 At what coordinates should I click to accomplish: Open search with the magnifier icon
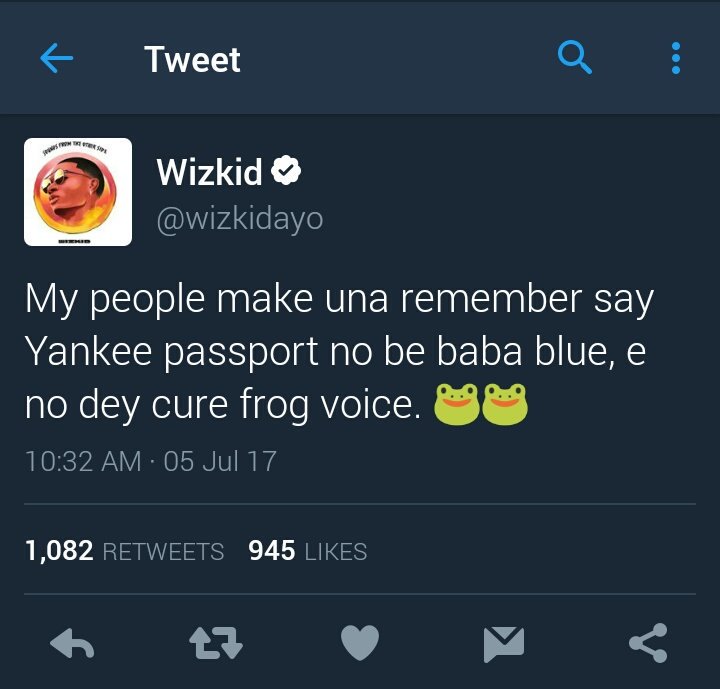point(574,57)
